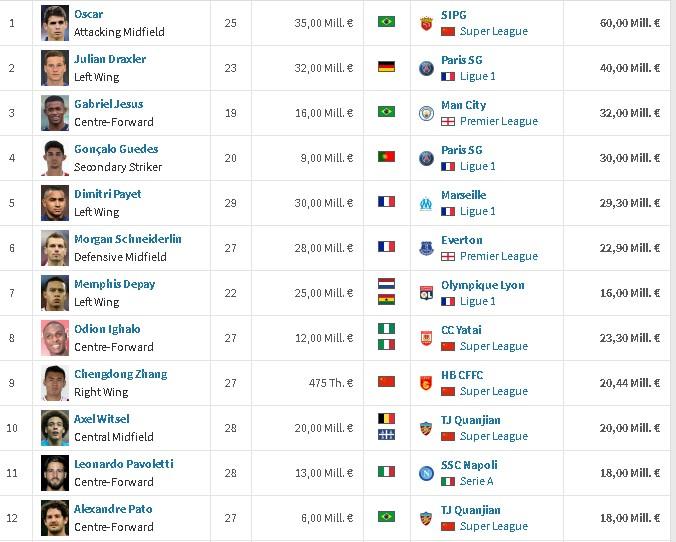676x542 pixels.
Task: Open the Serie A league link
Action: (476, 481)
